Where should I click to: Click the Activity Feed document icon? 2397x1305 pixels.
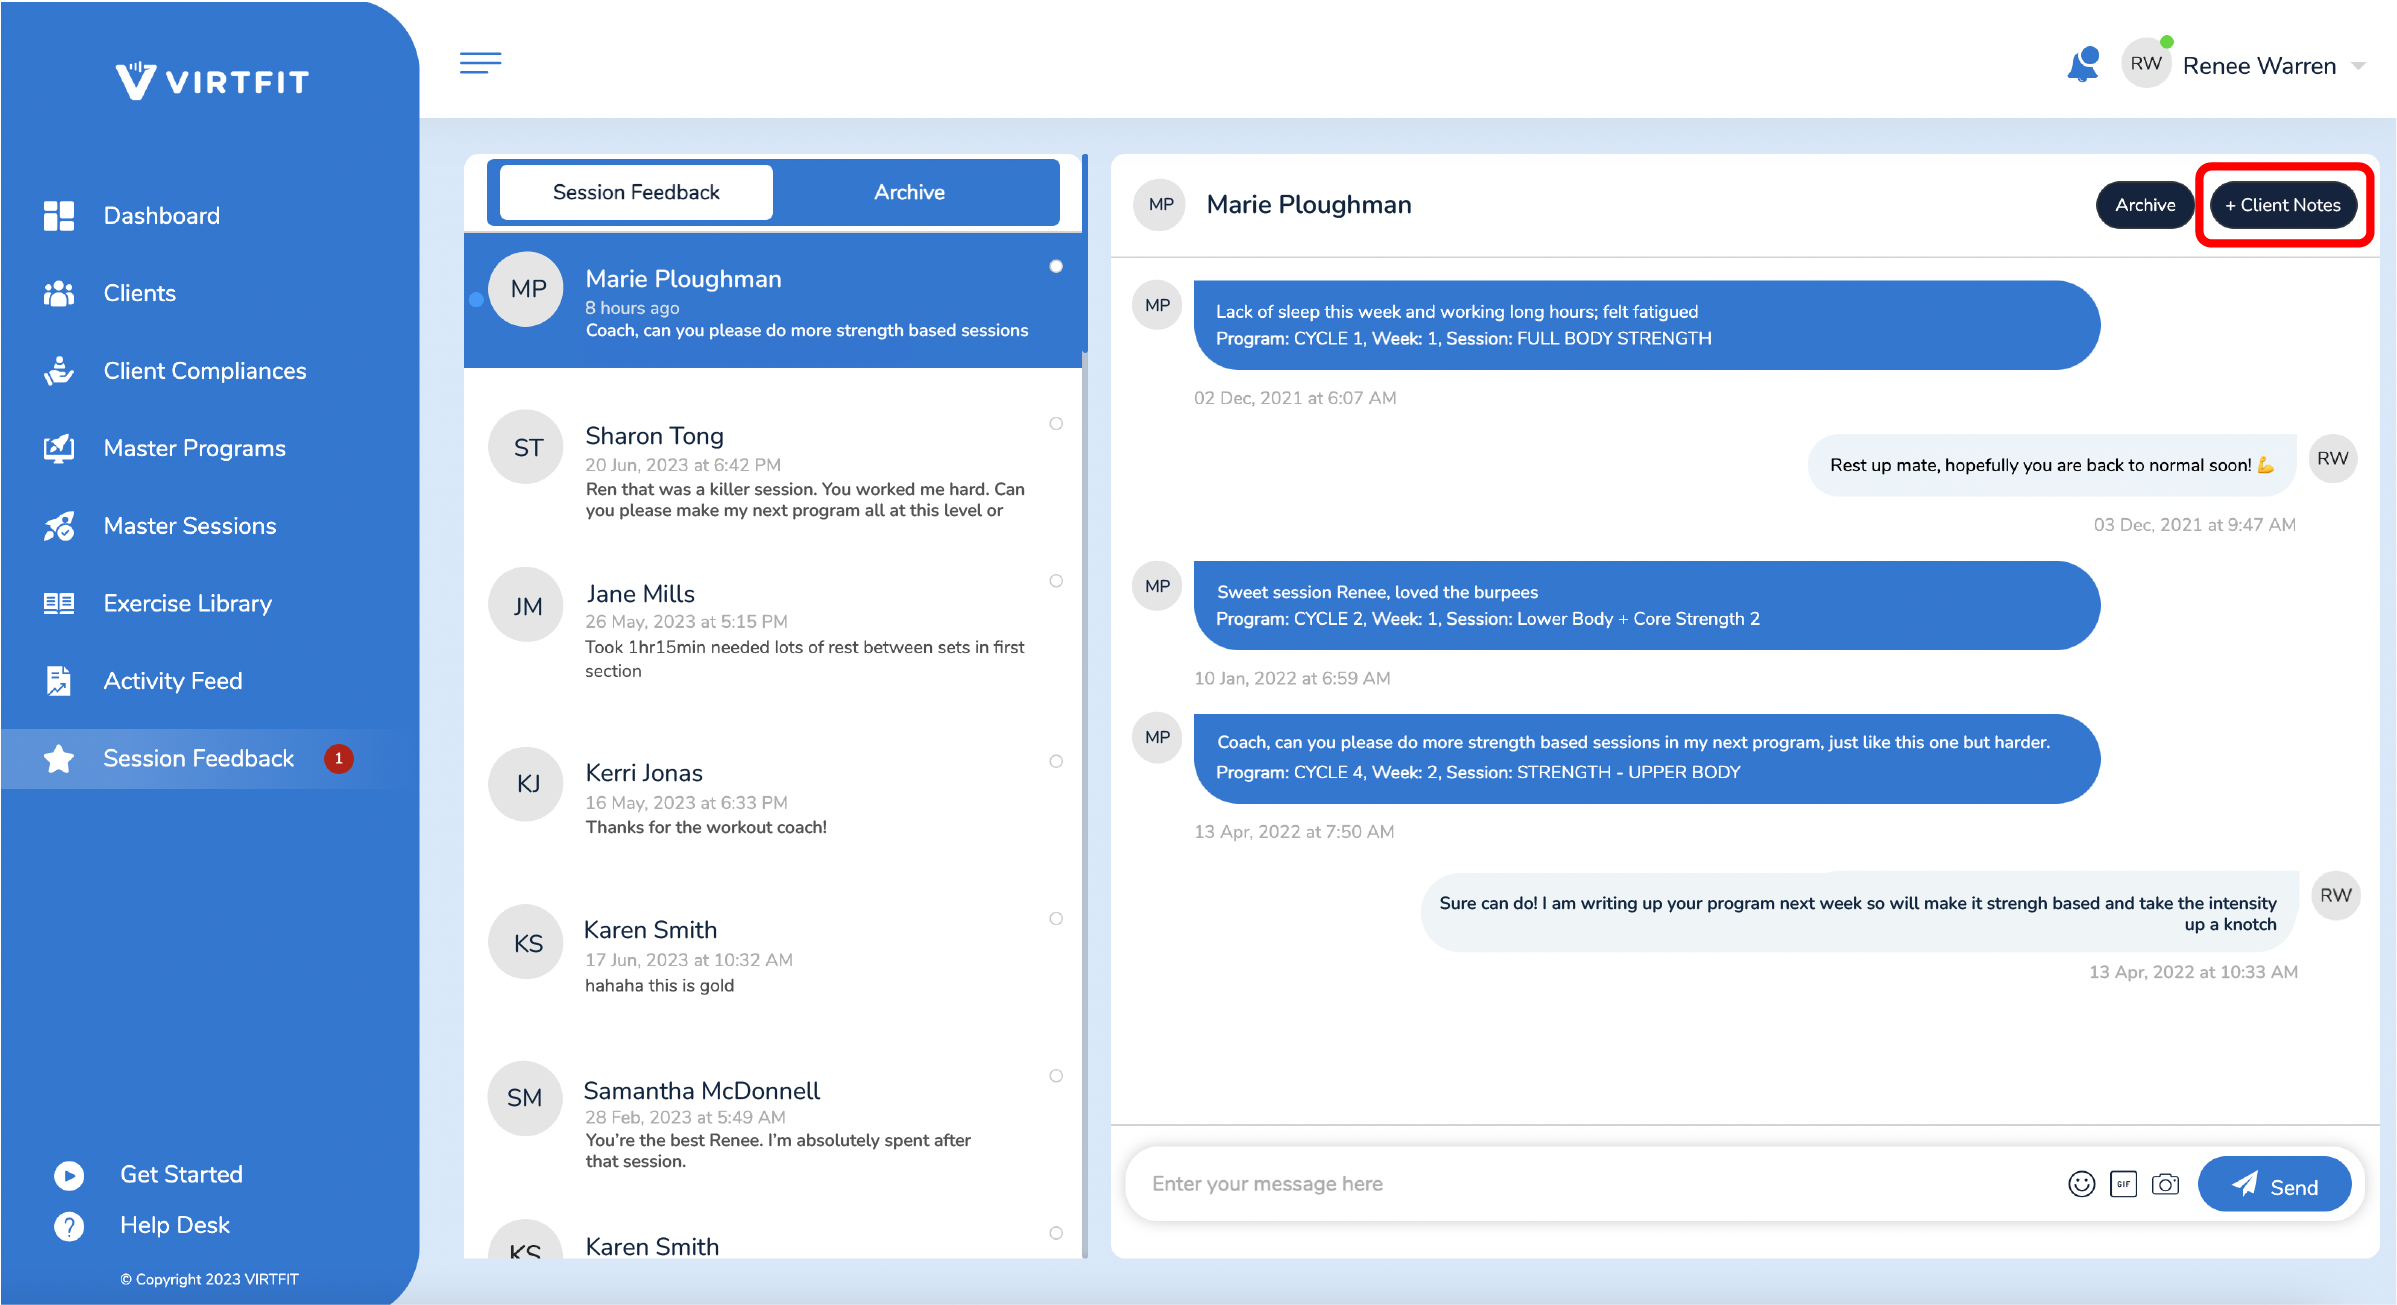tap(59, 681)
